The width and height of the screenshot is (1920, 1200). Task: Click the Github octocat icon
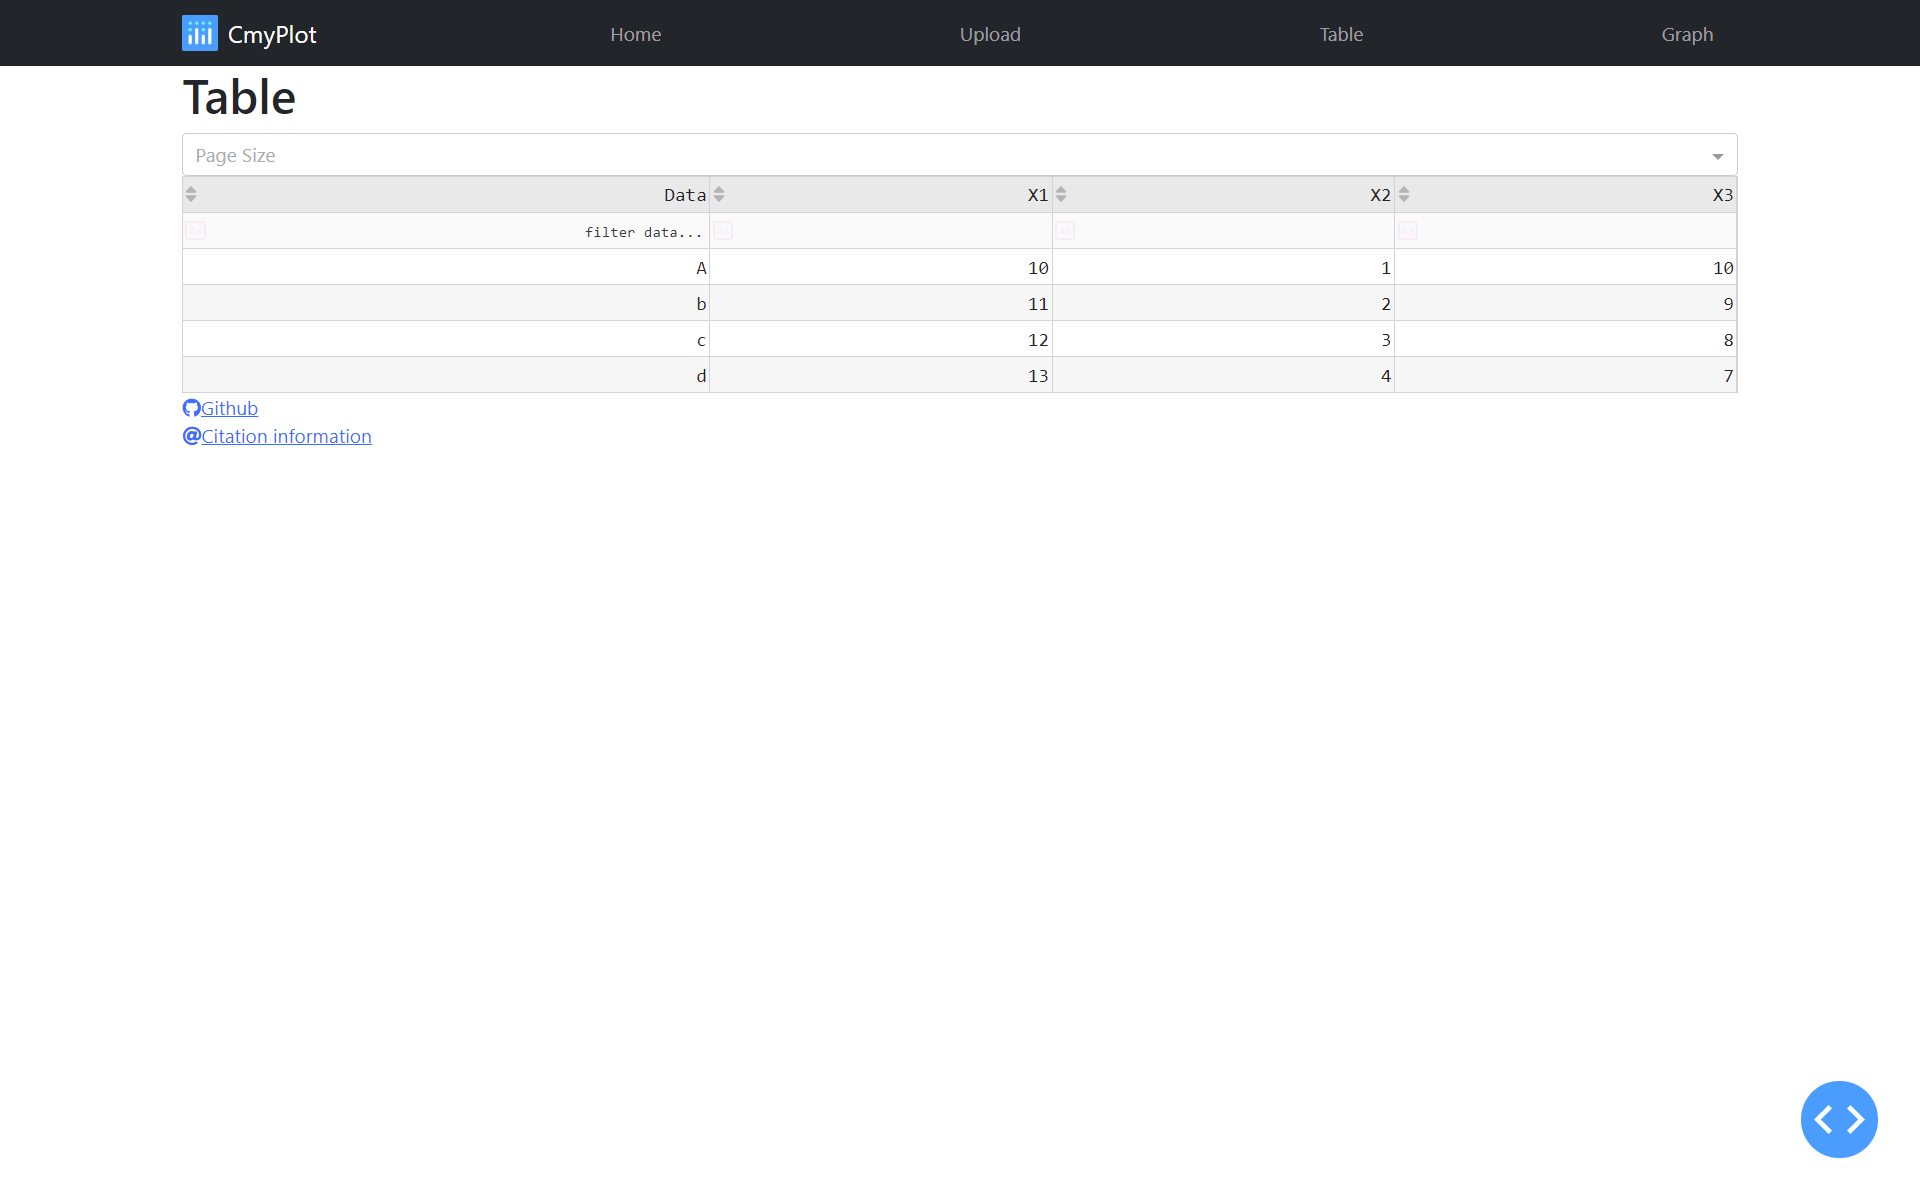(x=191, y=408)
